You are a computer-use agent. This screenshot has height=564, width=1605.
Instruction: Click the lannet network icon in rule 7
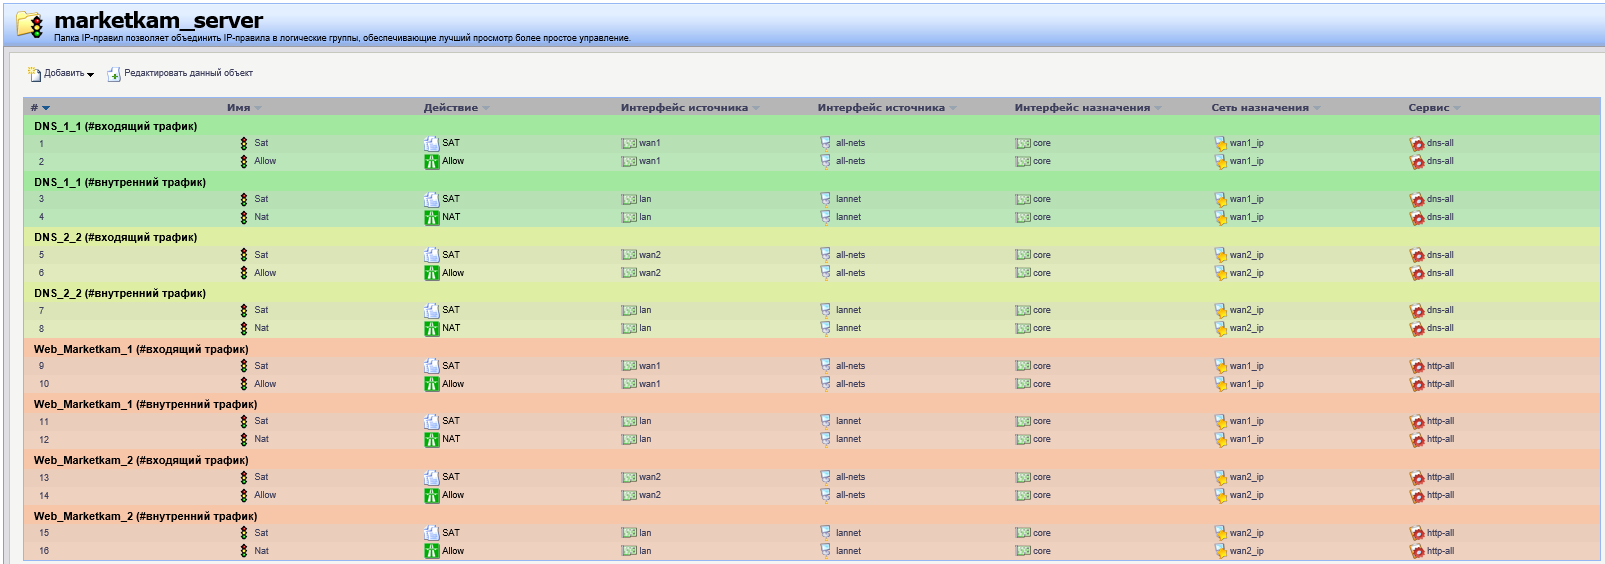826,310
